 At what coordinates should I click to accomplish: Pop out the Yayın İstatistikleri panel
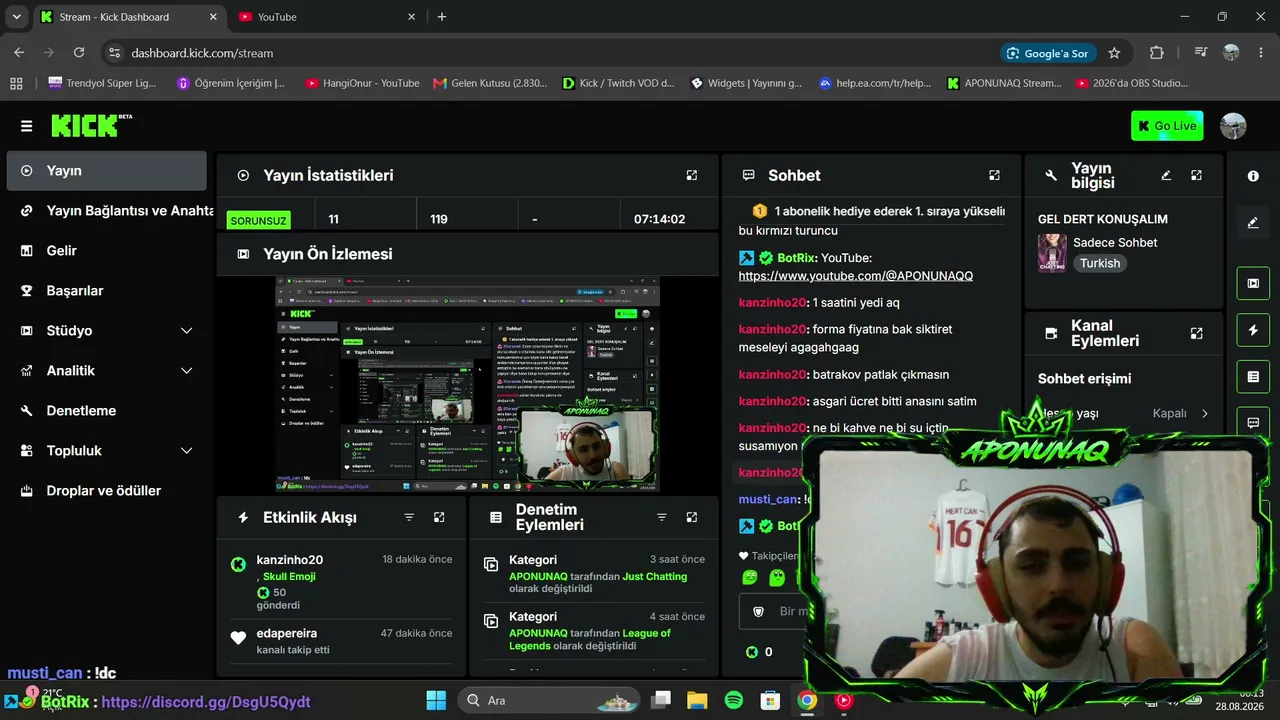coord(691,175)
